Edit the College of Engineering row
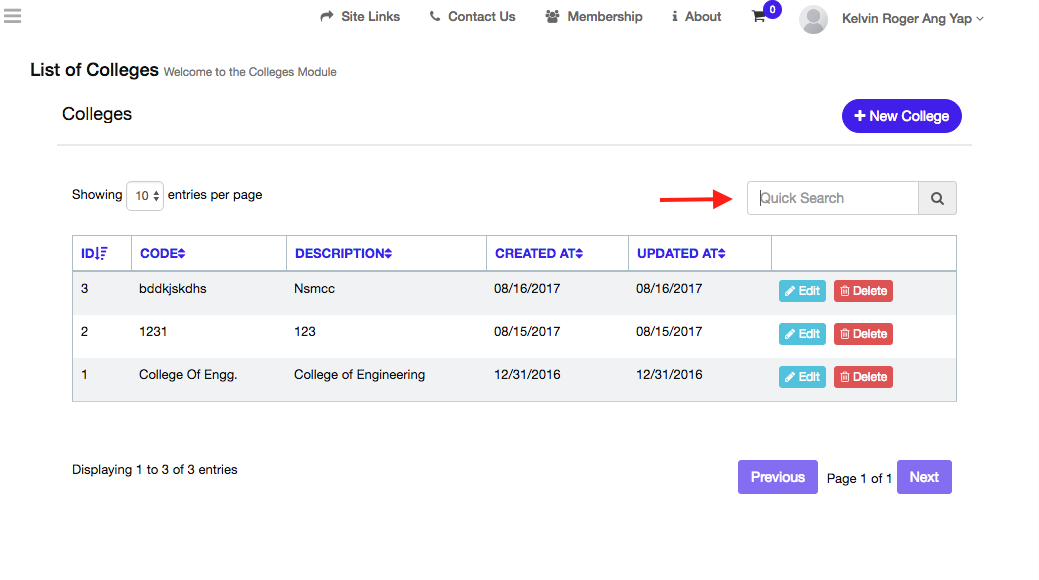1039x580 pixels. (802, 377)
